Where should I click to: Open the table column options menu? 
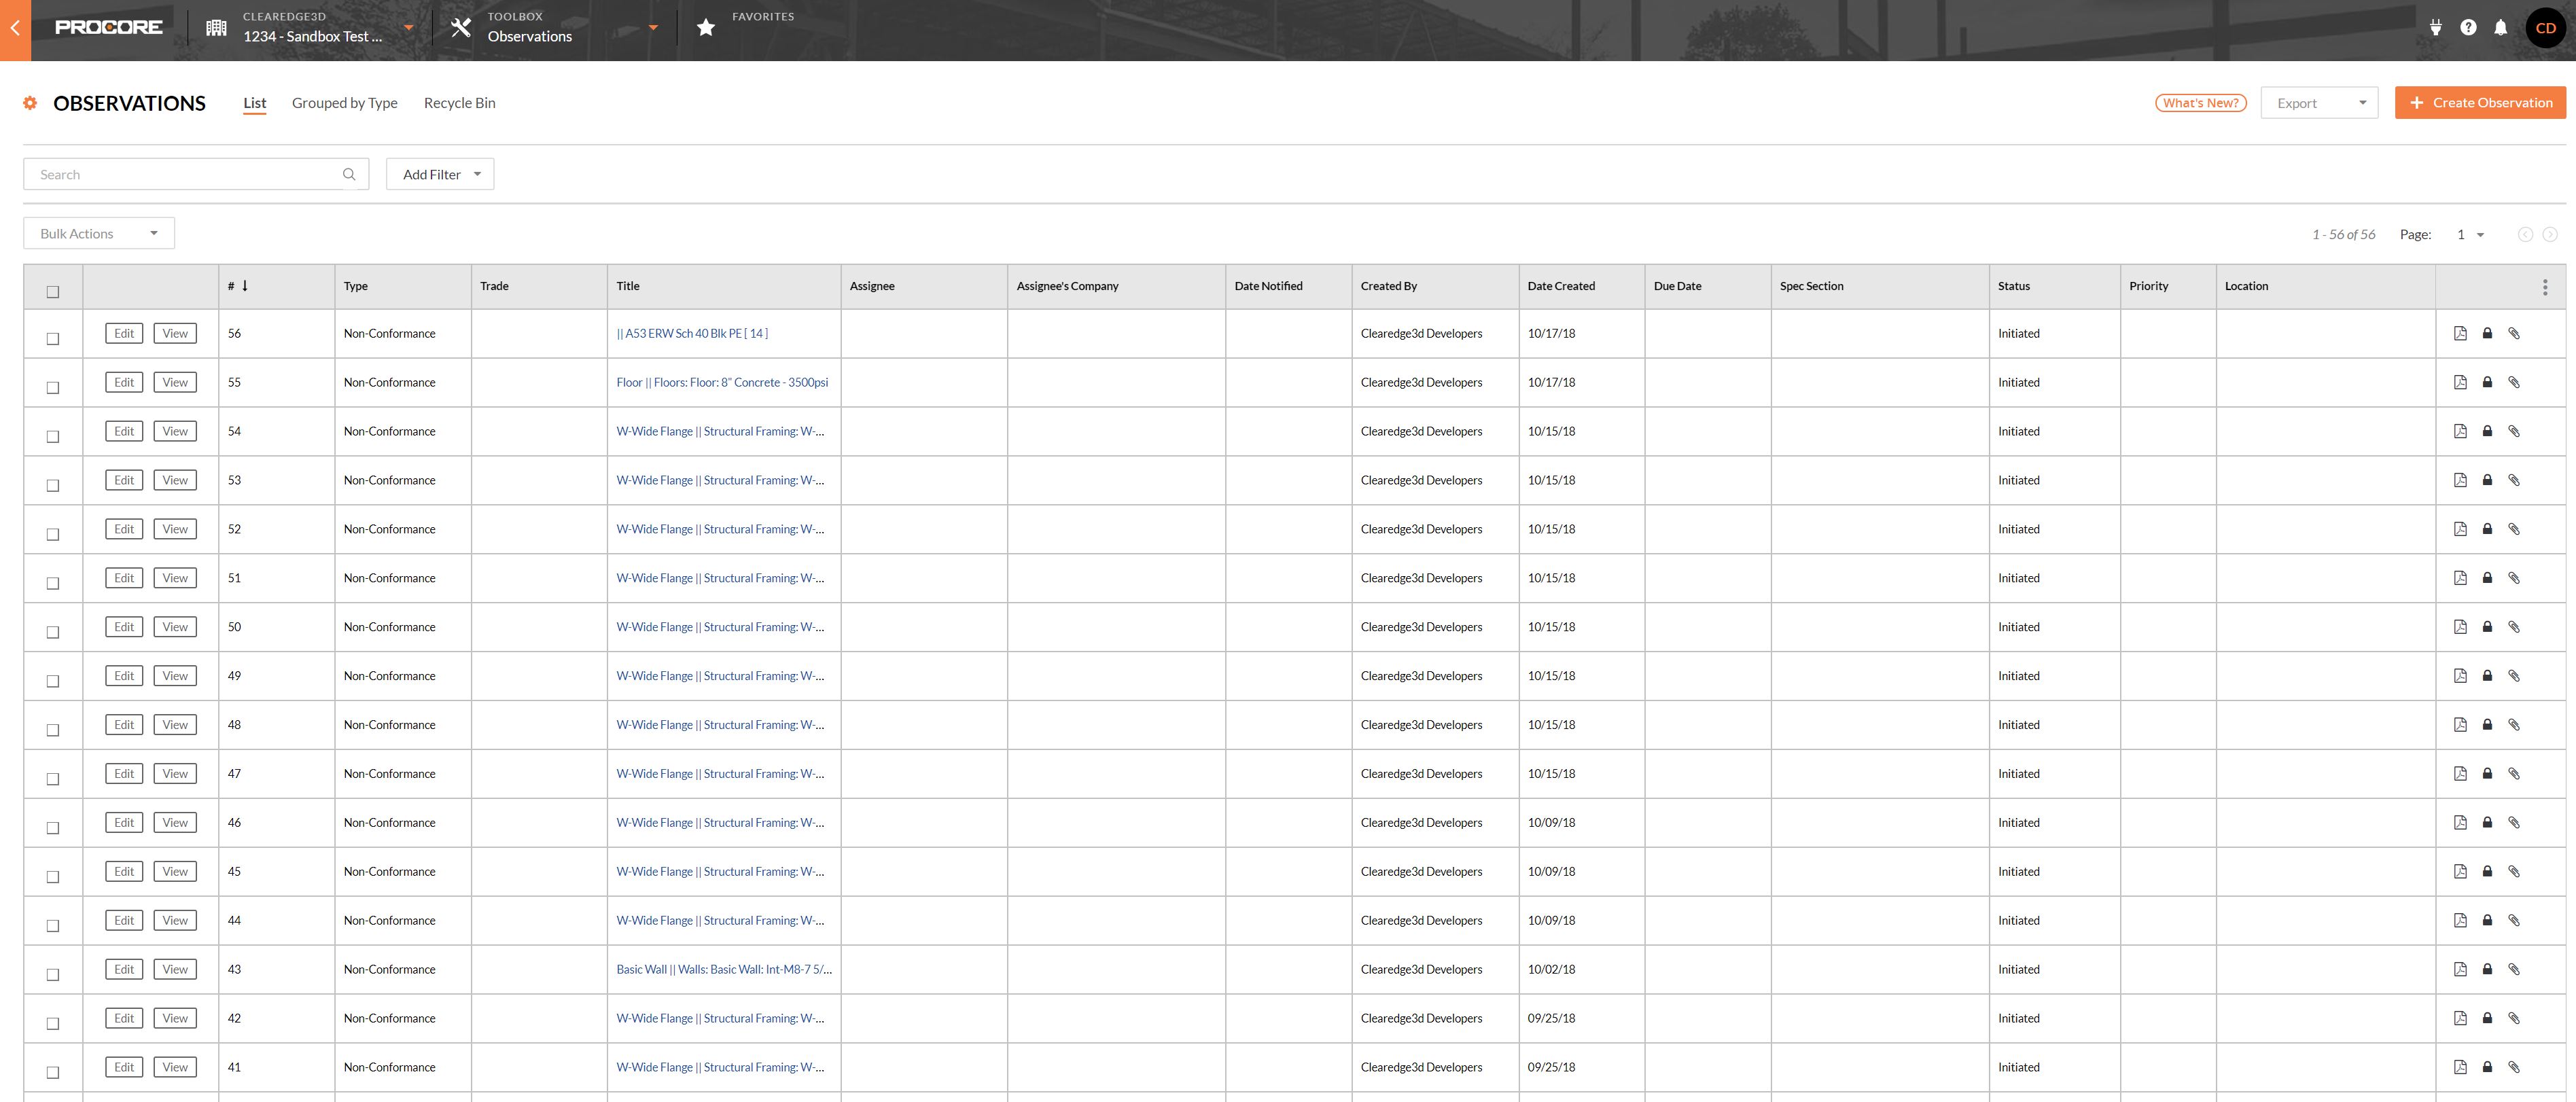pos(2545,287)
